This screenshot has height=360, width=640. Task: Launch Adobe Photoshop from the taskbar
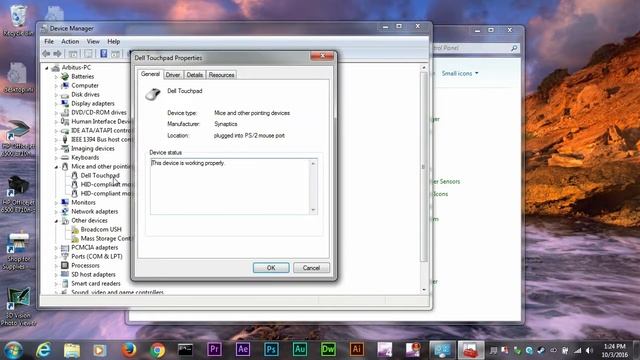271,349
